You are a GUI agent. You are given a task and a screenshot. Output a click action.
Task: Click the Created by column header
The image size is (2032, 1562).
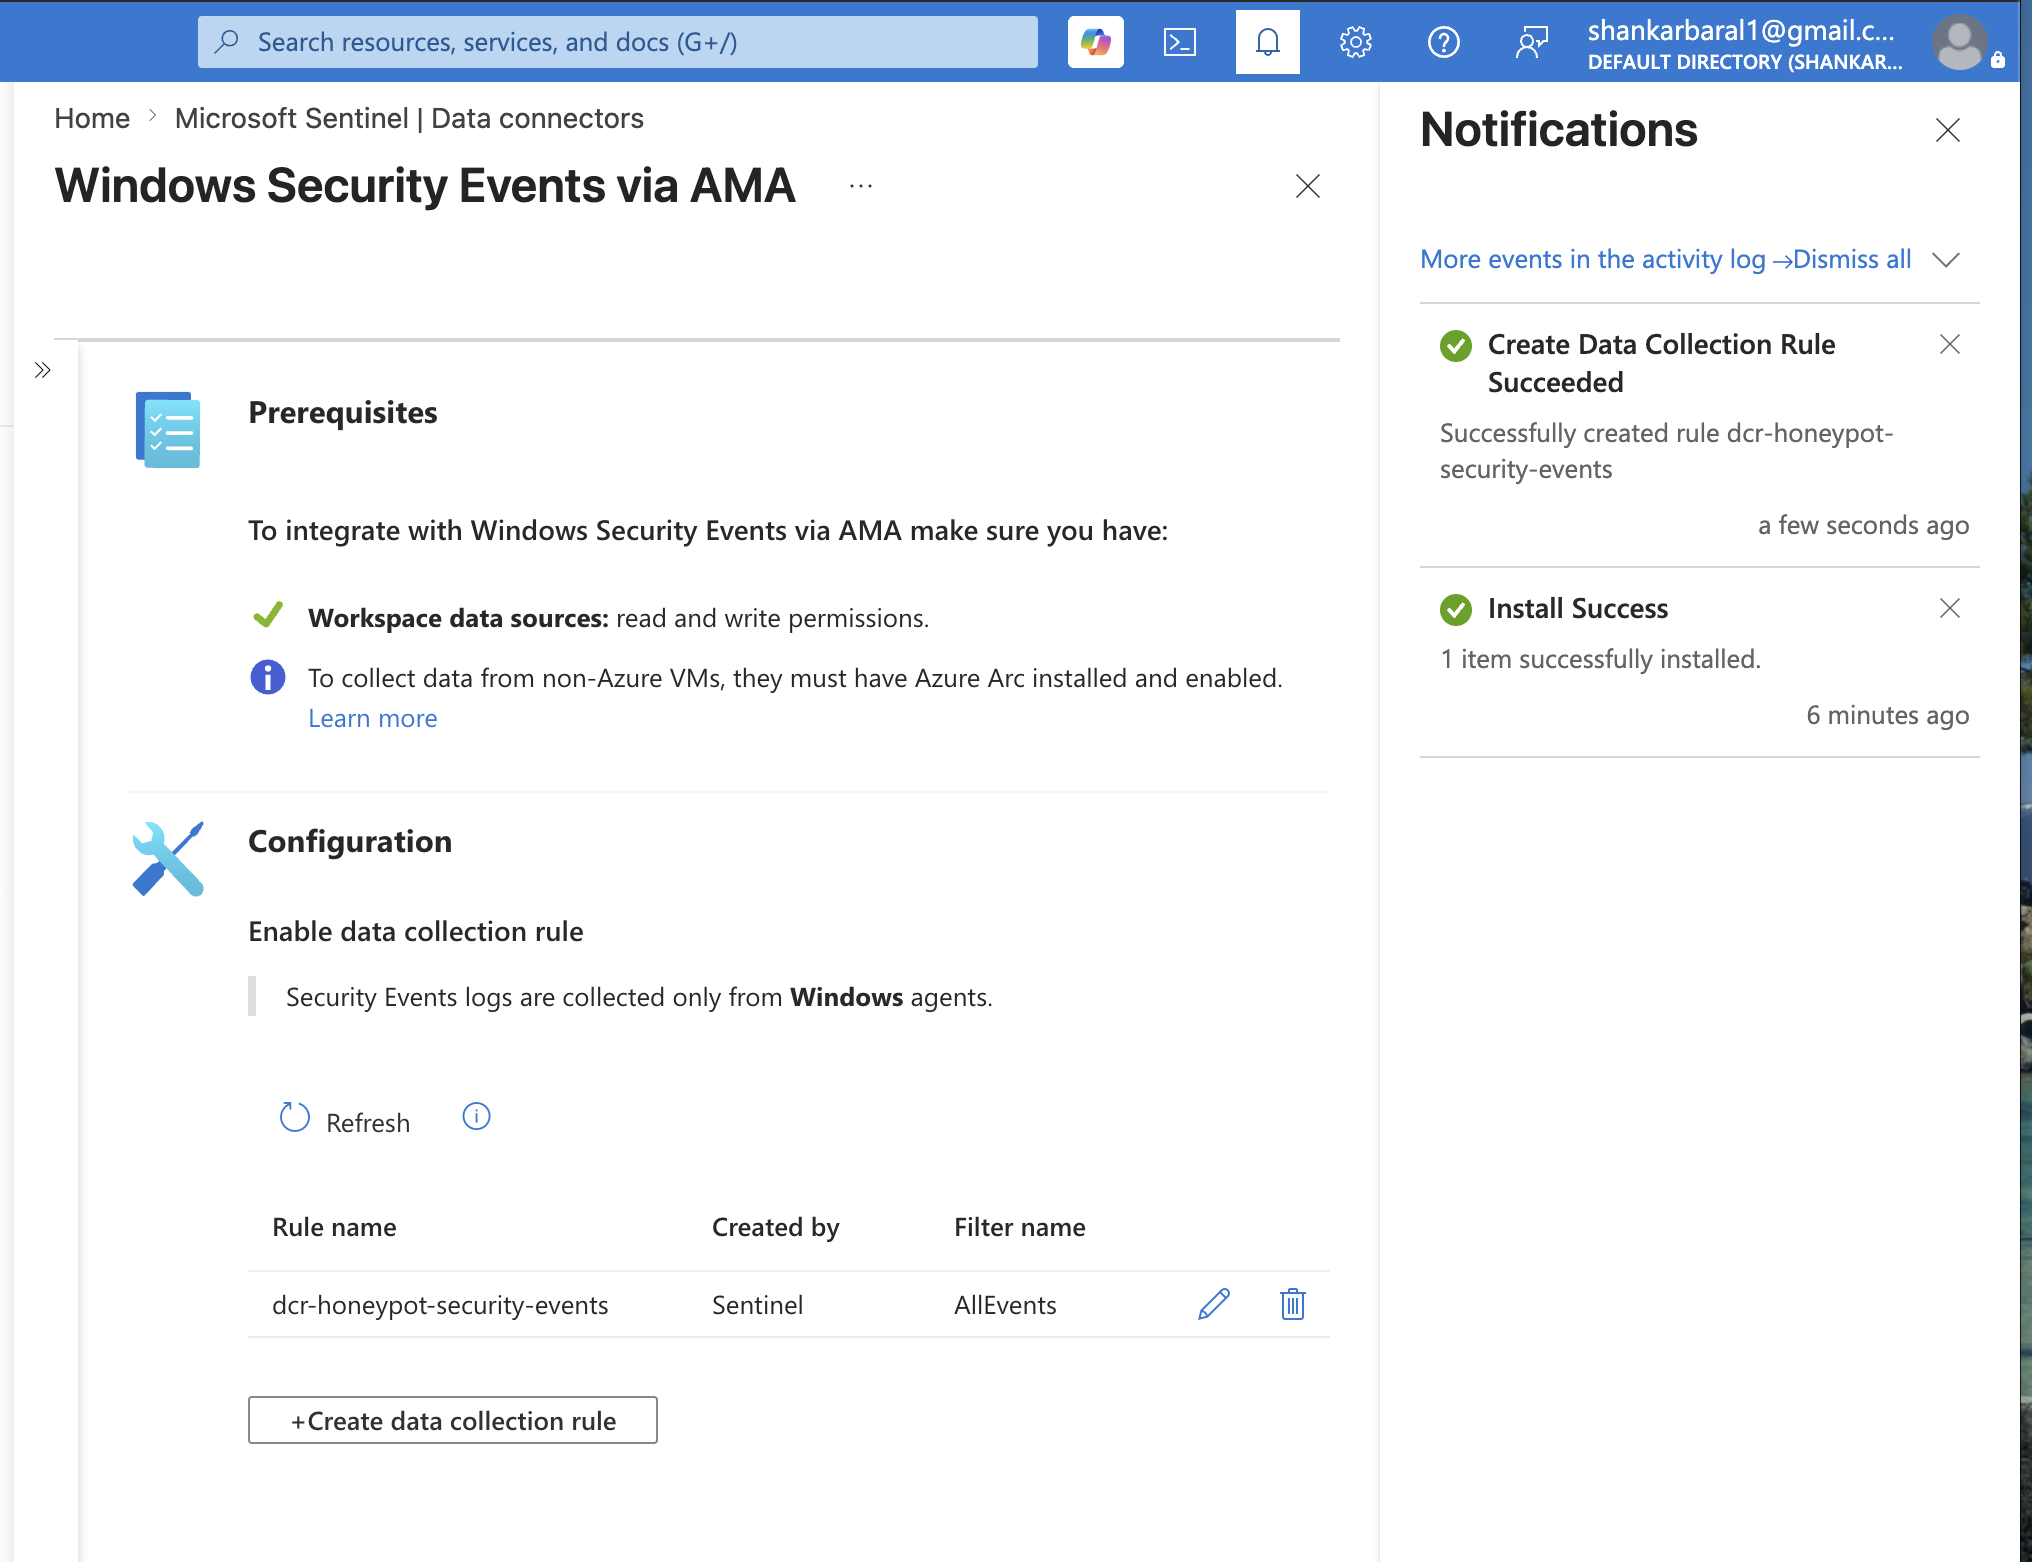tap(775, 1227)
